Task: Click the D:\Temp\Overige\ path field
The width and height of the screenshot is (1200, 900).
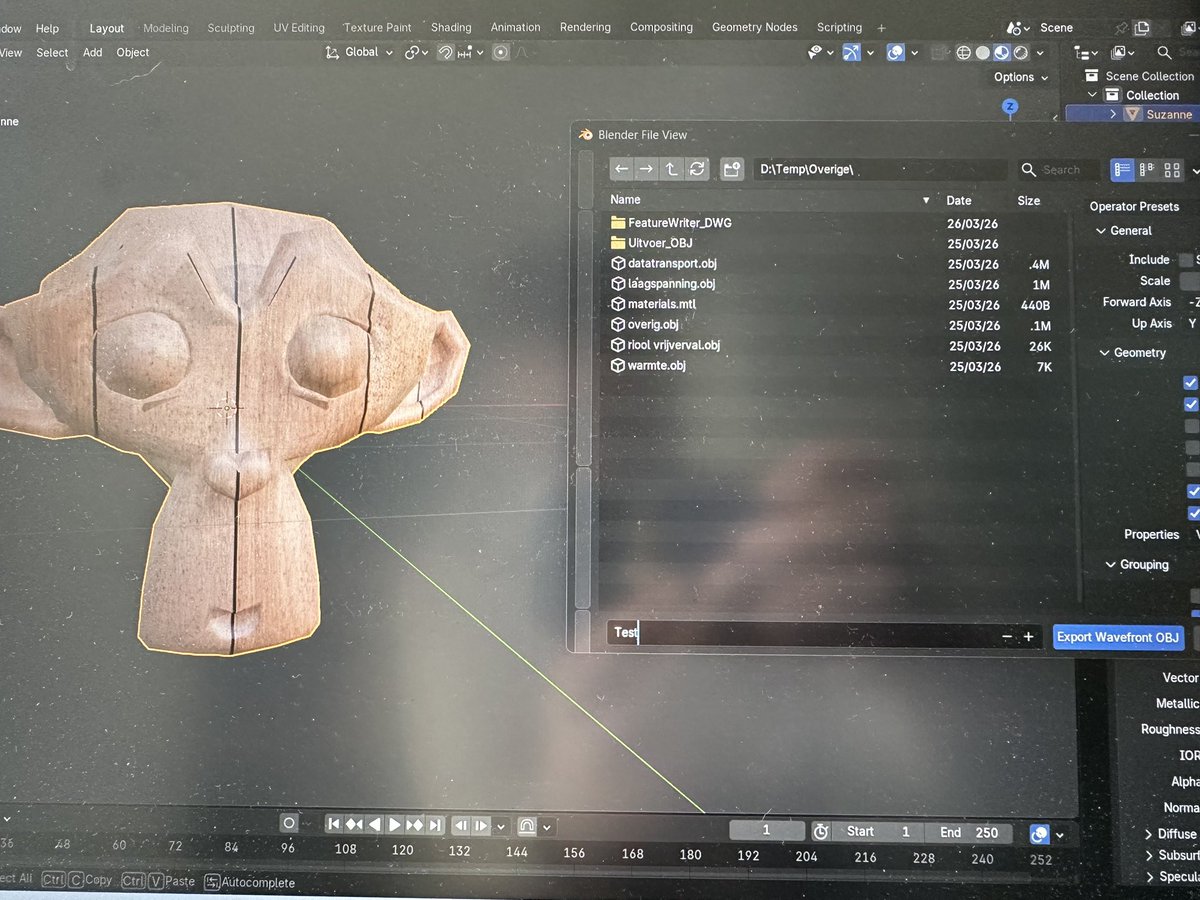Action: click(879, 169)
